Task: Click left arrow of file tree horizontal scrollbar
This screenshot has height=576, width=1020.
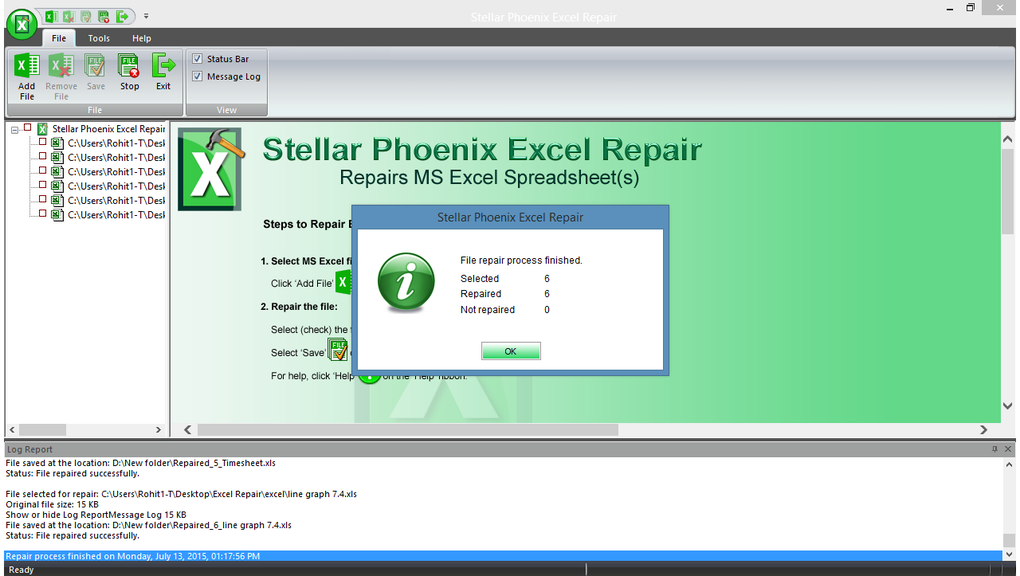Action: click(x=12, y=430)
